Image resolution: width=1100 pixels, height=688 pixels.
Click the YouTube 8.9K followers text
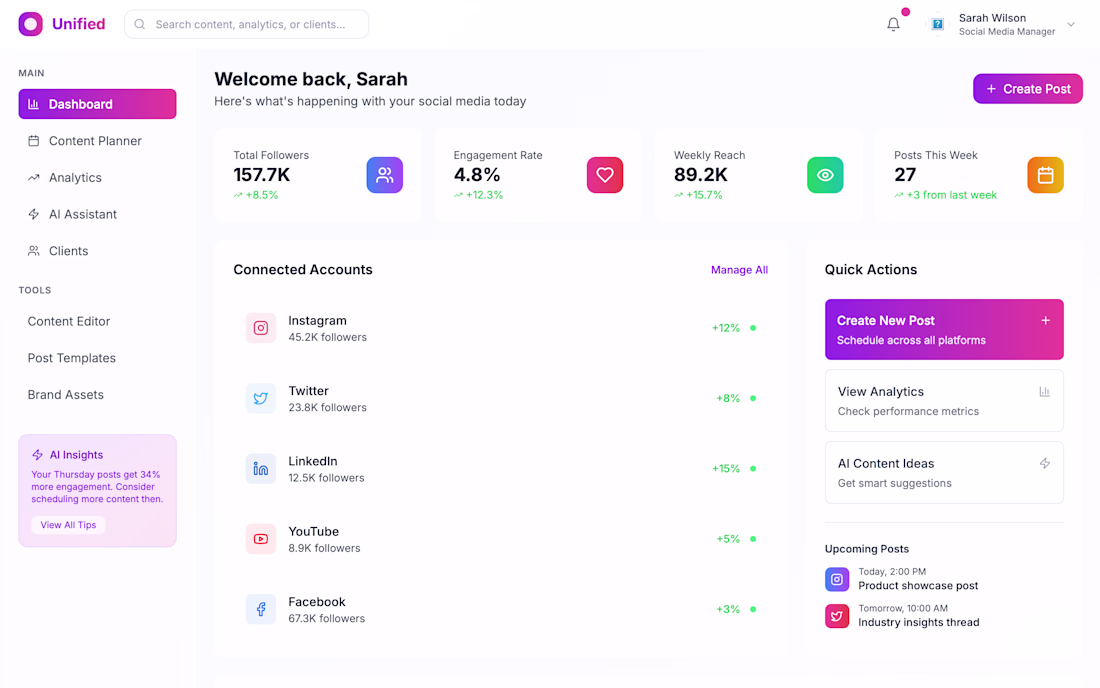(x=324, y=548)
